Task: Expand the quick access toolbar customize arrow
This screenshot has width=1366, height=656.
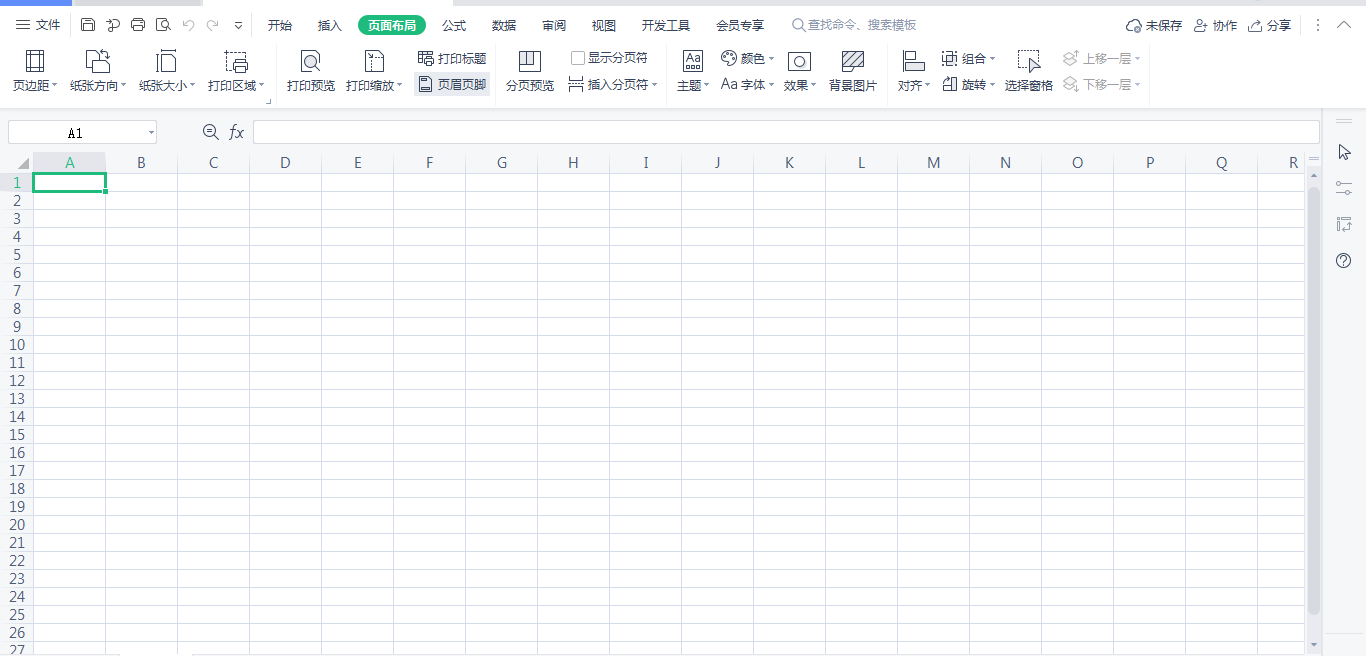Action: coord(238,25)
